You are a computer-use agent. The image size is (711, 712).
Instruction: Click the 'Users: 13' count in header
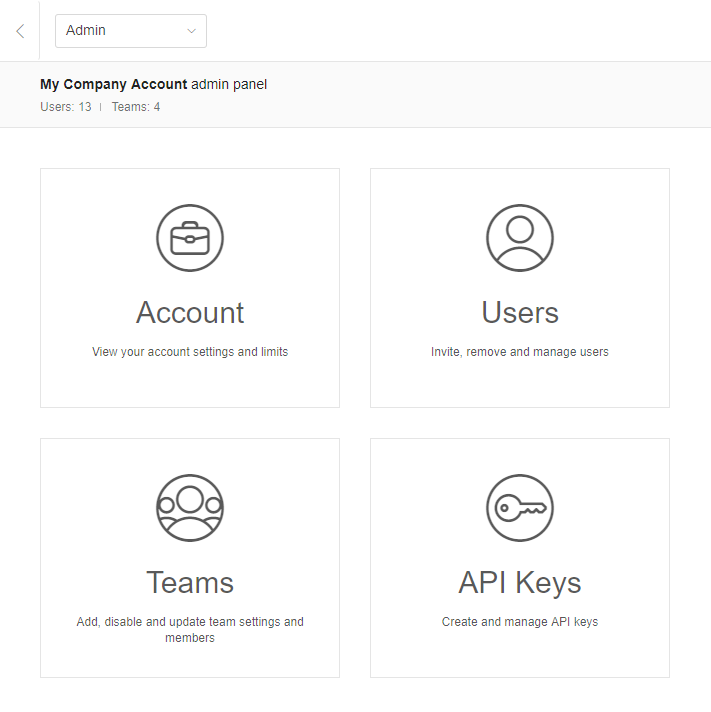pos(66,107)
